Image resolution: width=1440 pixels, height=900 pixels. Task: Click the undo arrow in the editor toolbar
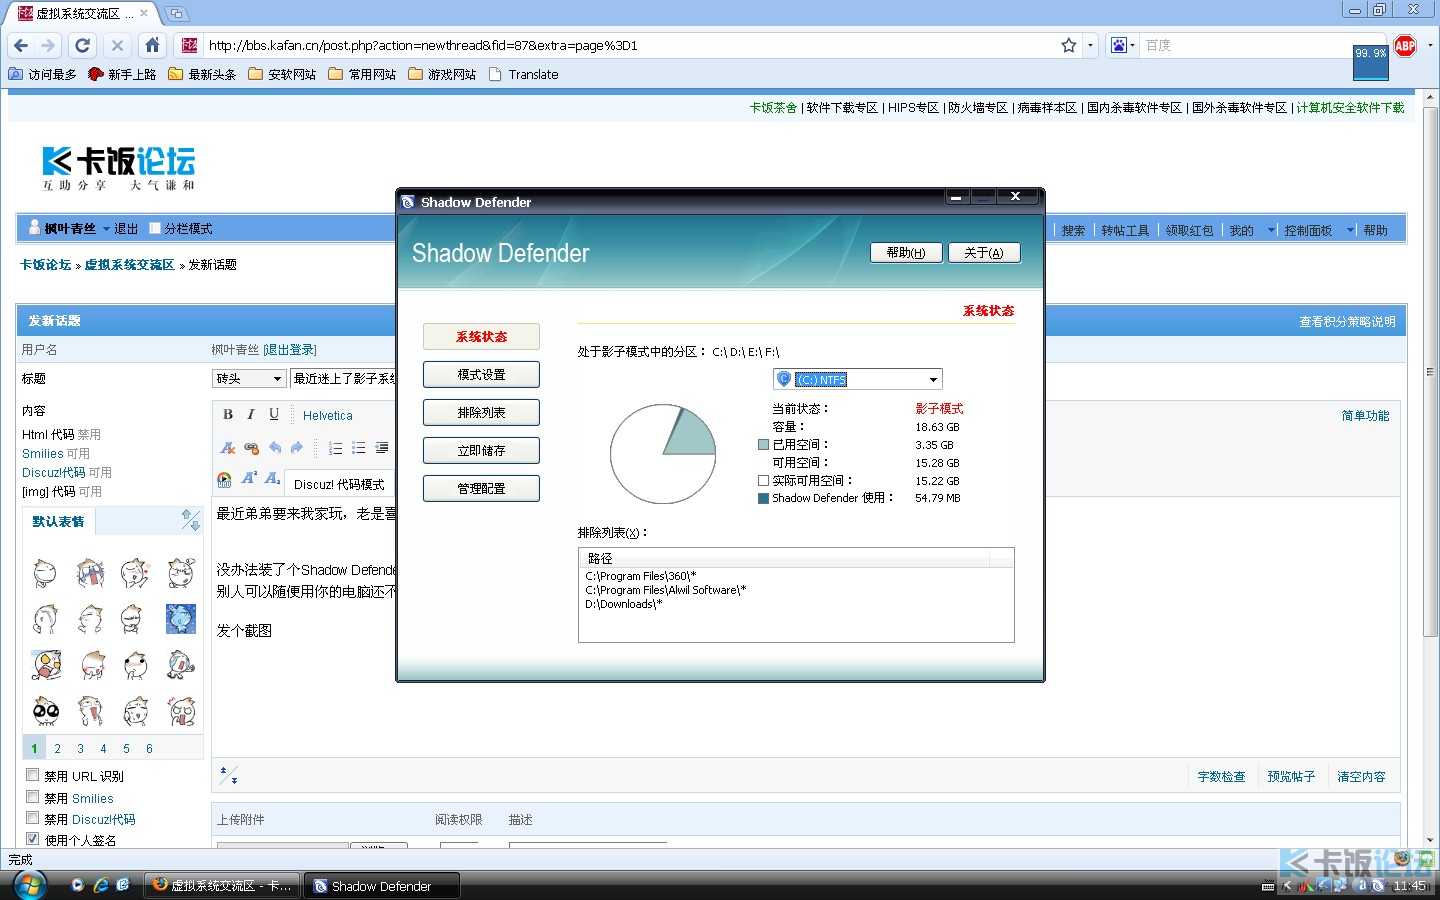point(275,448)
